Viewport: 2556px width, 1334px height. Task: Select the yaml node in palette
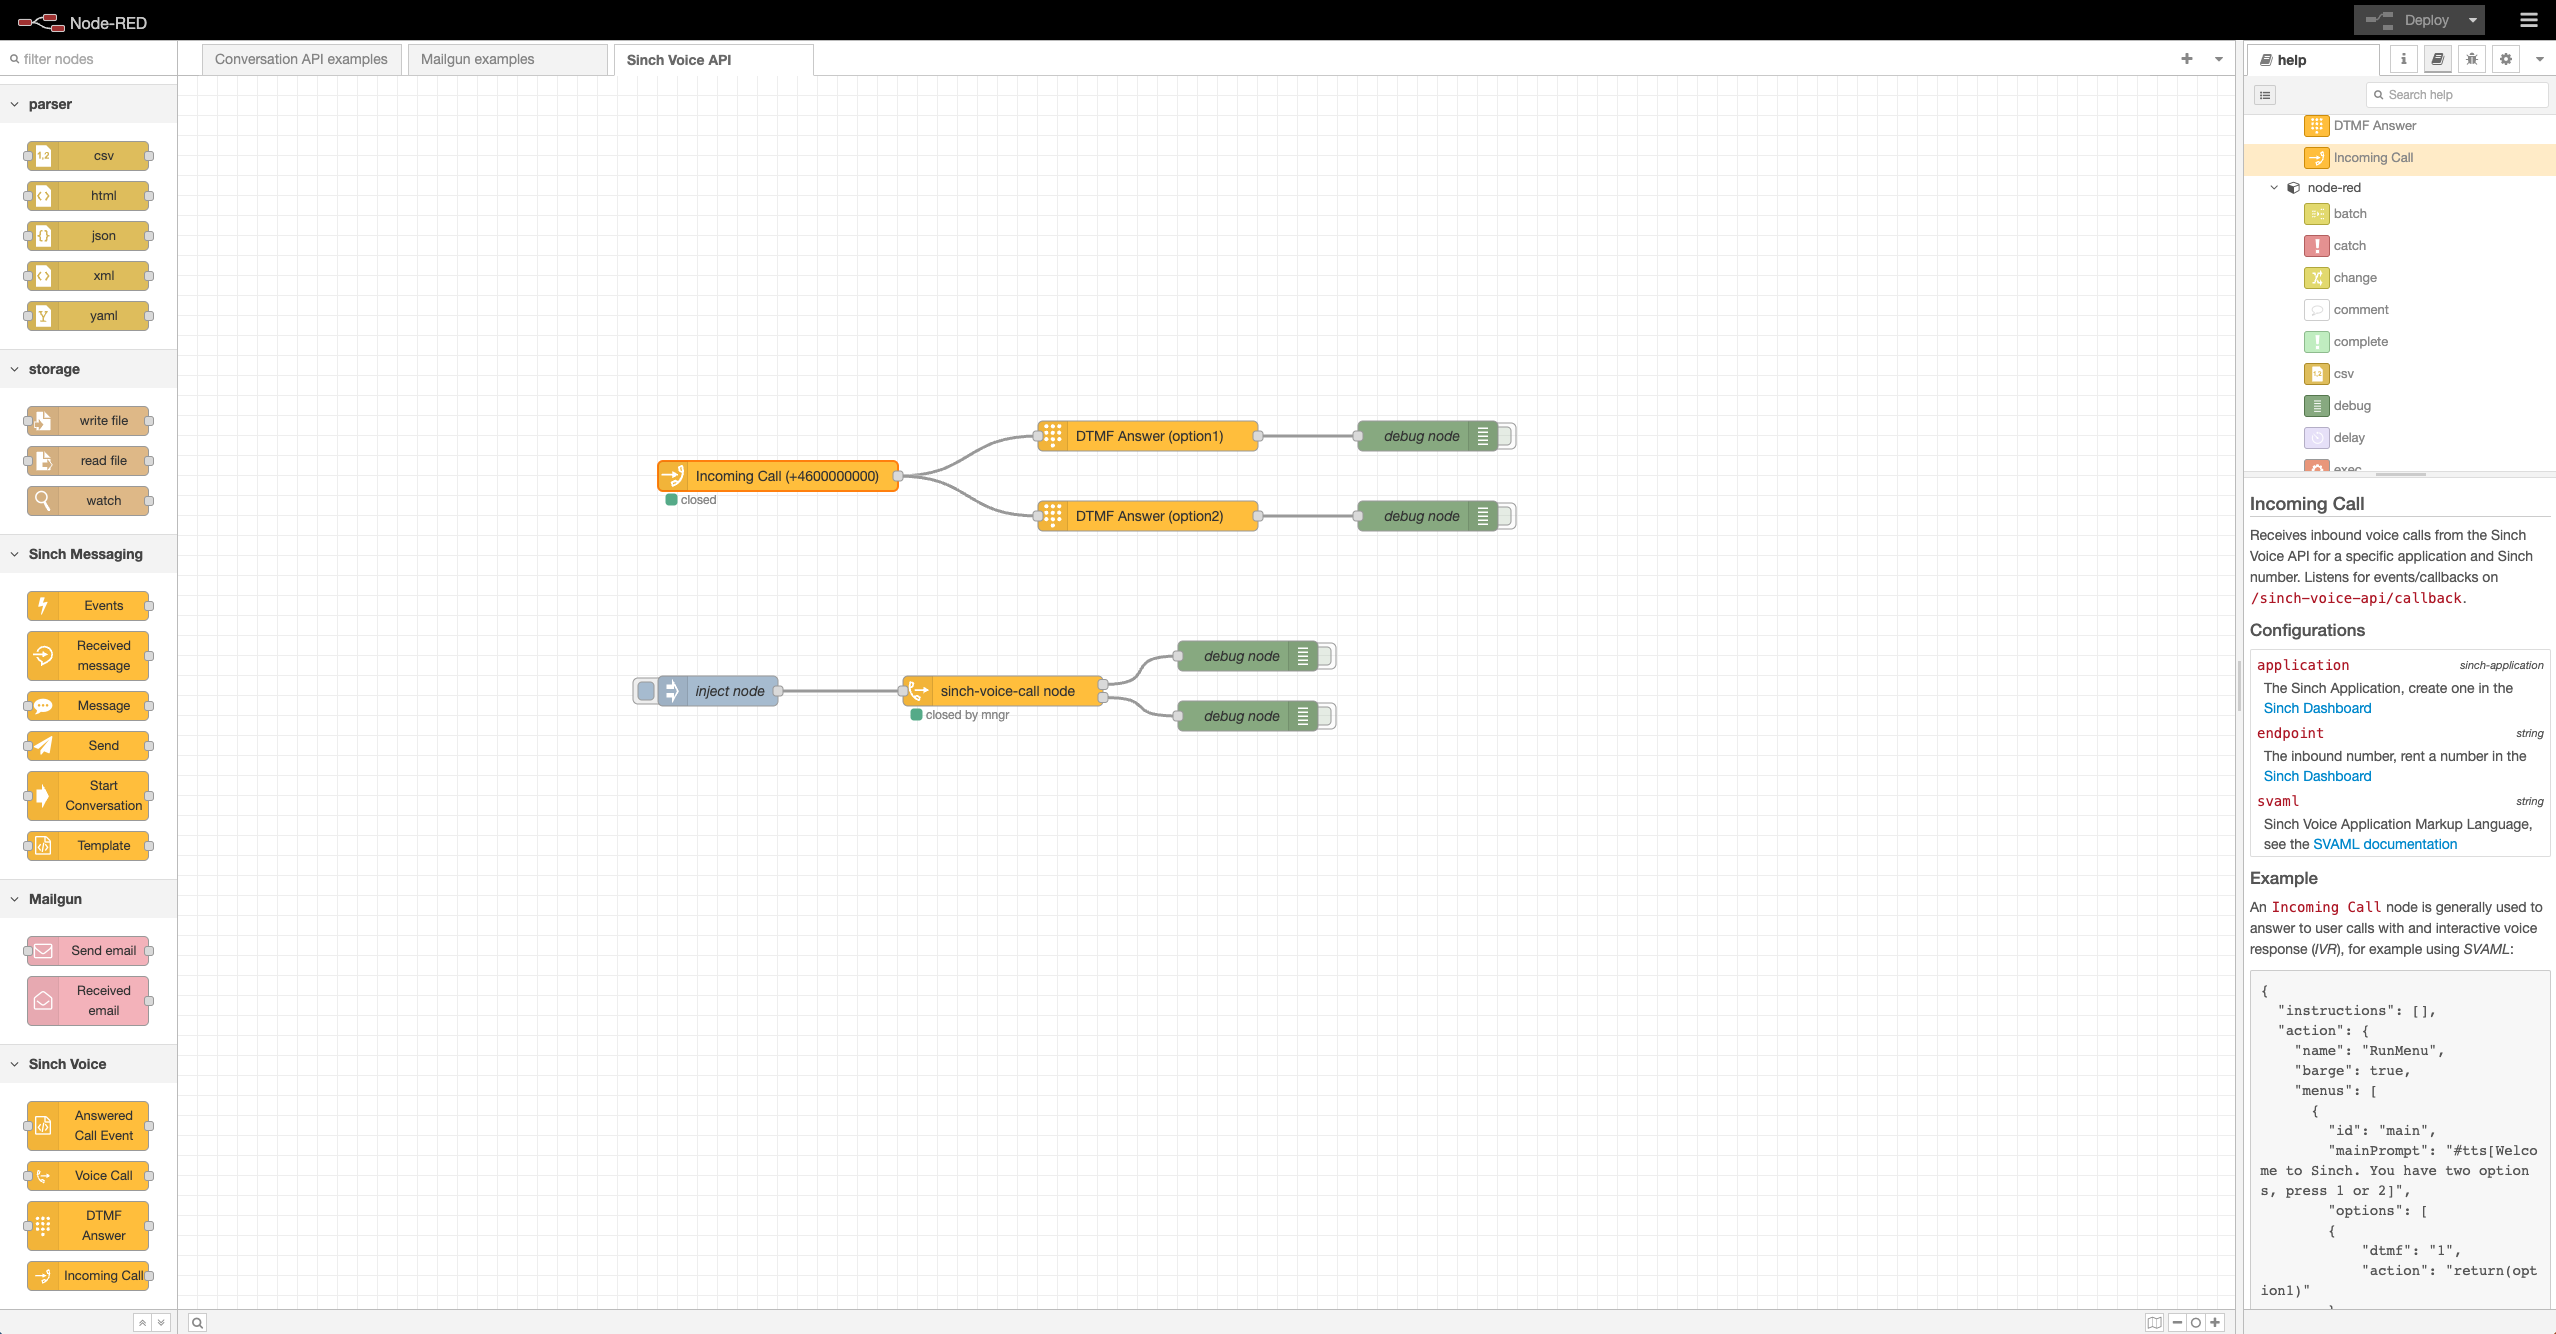point(88,316)
